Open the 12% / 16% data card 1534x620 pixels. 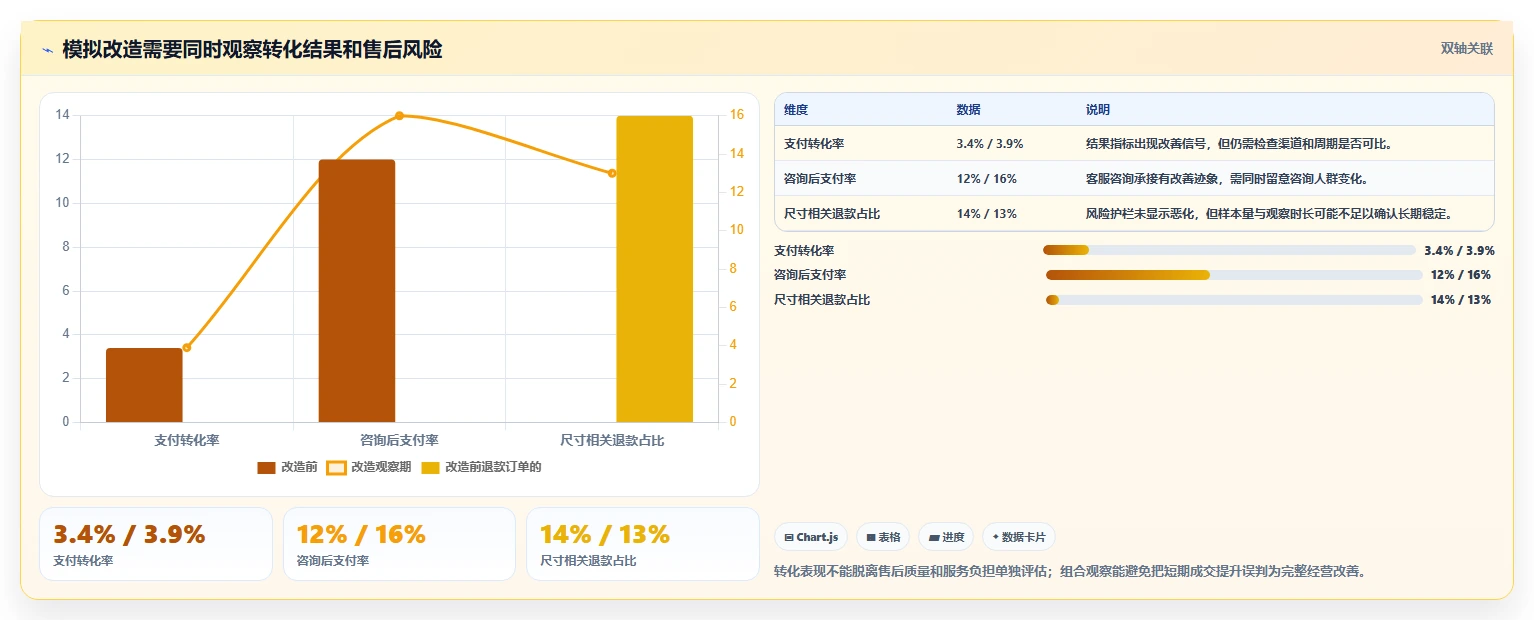pos(399,544)
